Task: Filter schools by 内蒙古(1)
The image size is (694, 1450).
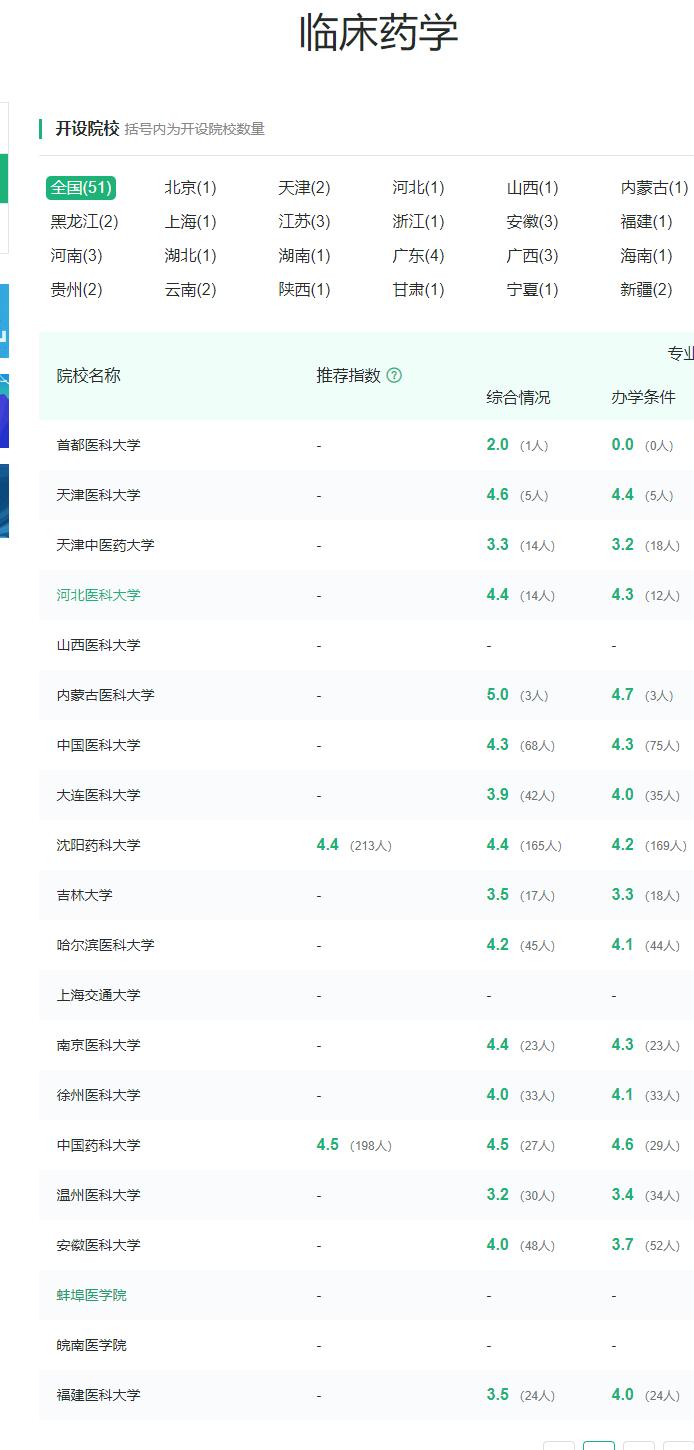Action: 654,188
